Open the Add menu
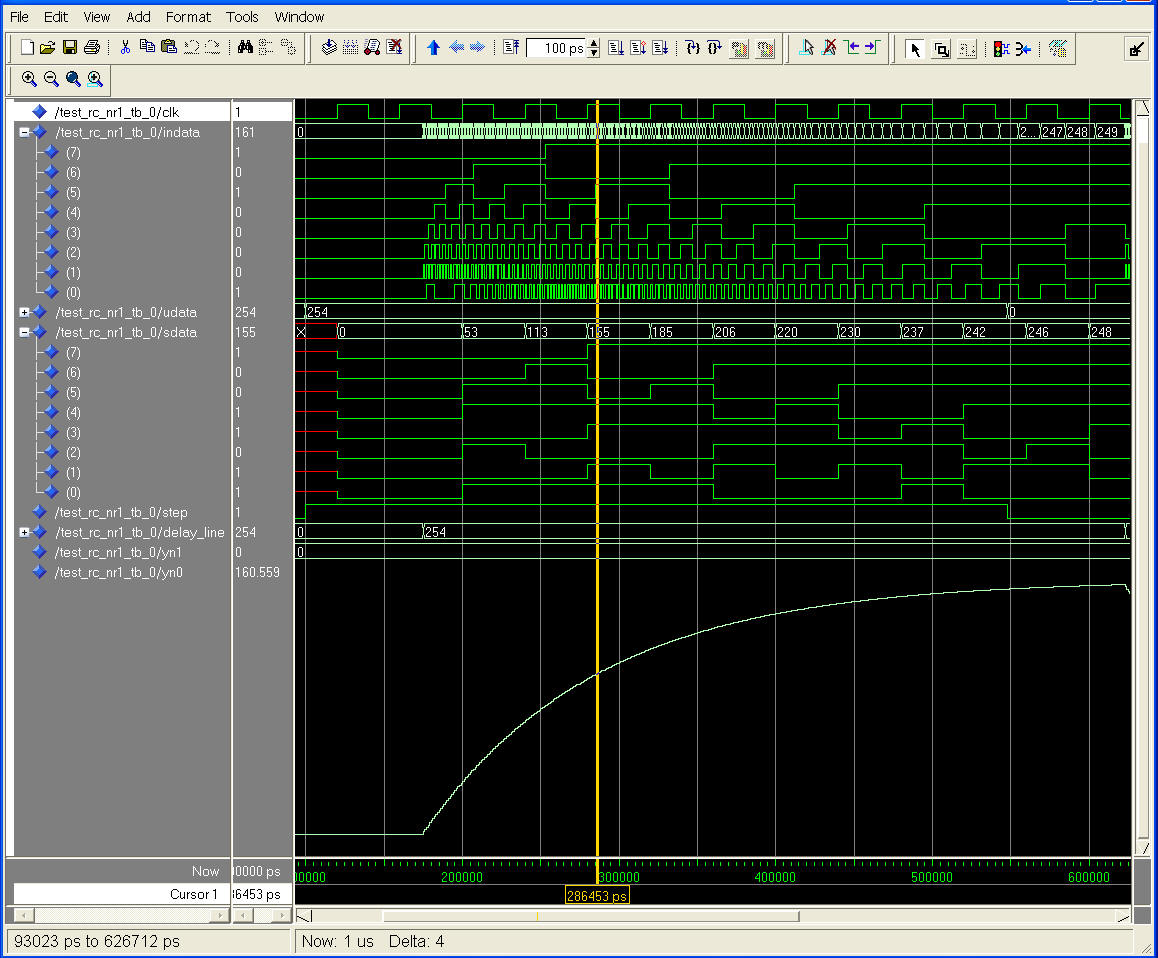The image size is (1158, 958). pyautogui.click(x=138, y=16)
